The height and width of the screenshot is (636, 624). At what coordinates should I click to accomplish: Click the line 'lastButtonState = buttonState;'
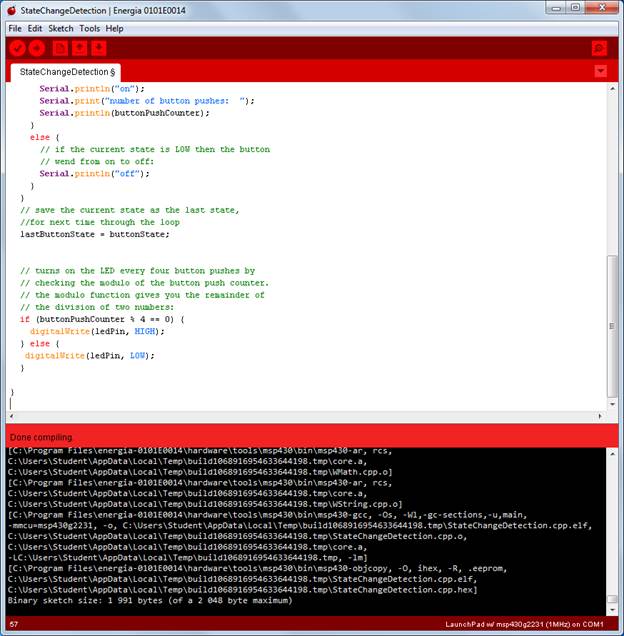(95, 234)
